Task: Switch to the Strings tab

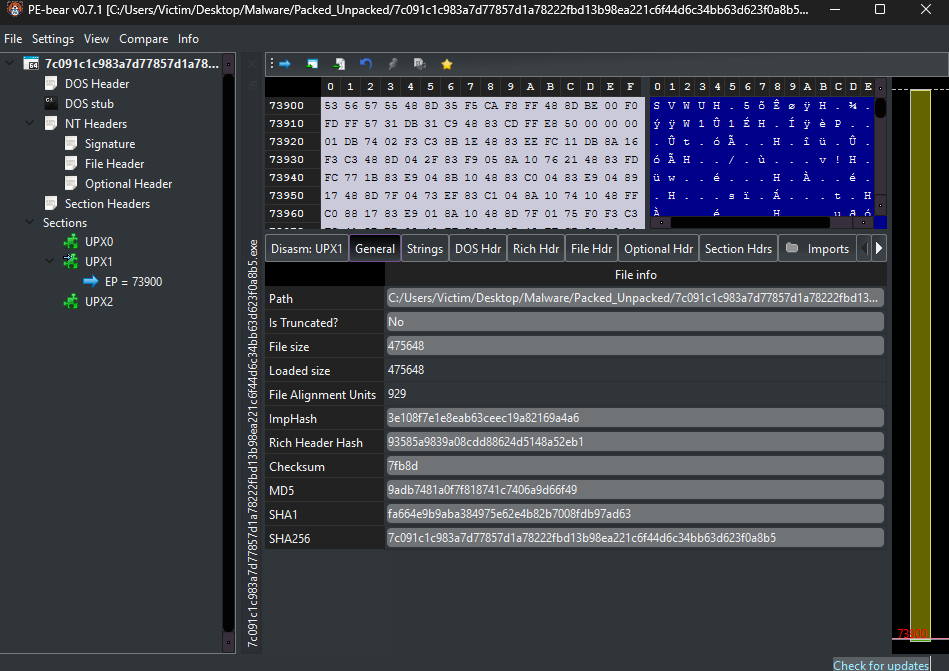Action: 424,249
